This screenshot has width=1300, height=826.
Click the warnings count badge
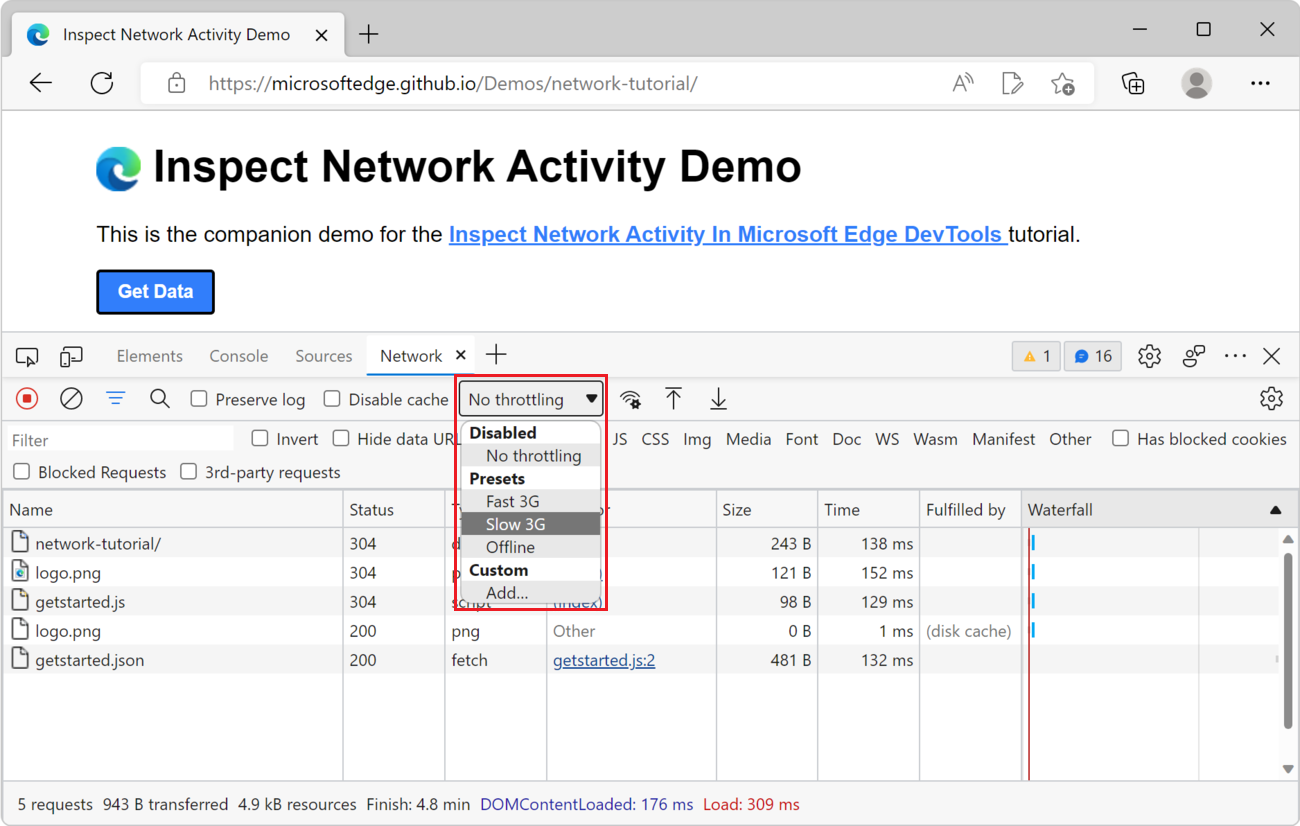pos(1036,356)
